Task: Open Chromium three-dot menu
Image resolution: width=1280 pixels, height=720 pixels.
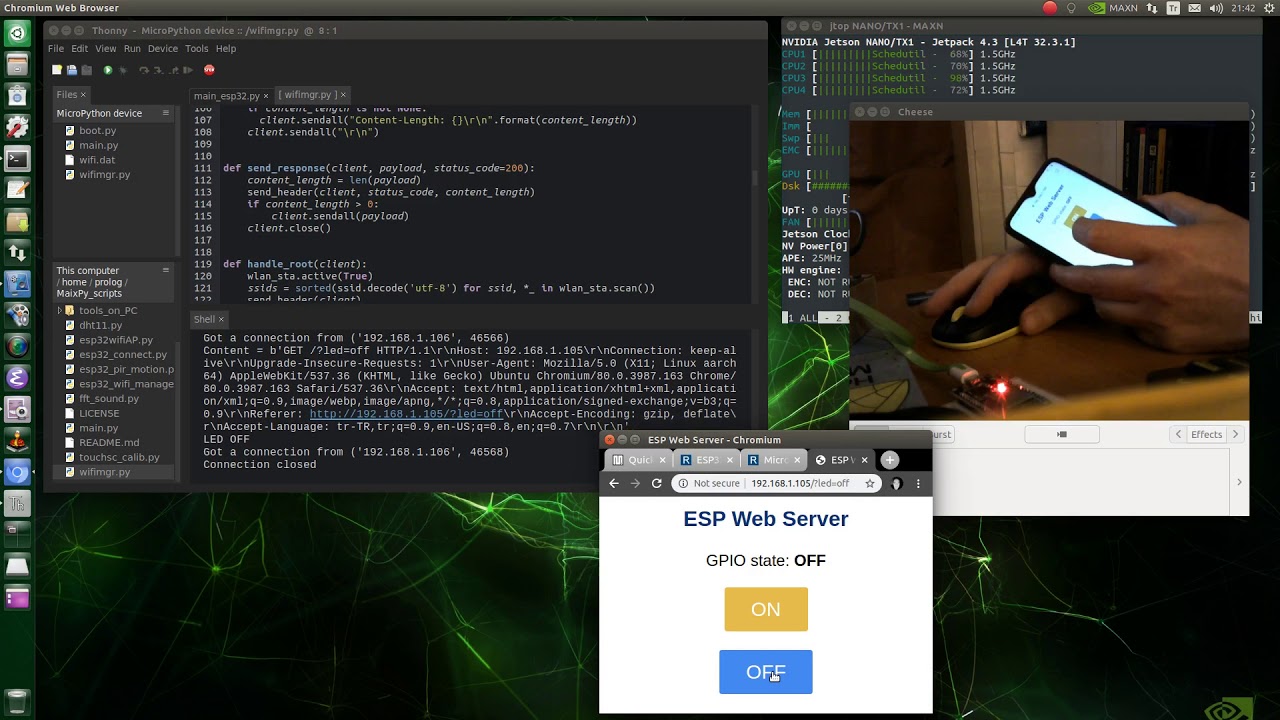Action: (x=918, y=483)
